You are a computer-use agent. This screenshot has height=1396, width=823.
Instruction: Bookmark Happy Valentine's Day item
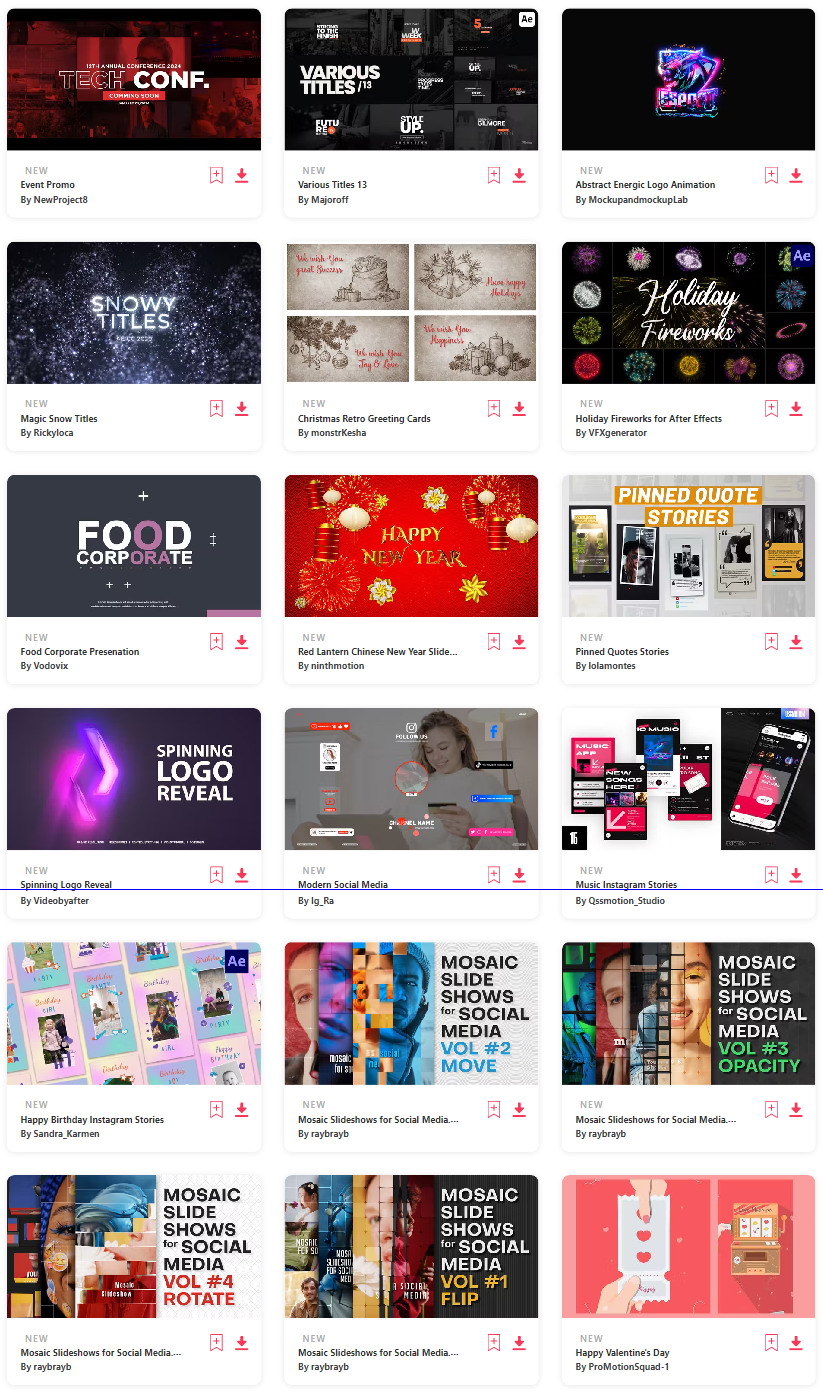(771, 1343)
